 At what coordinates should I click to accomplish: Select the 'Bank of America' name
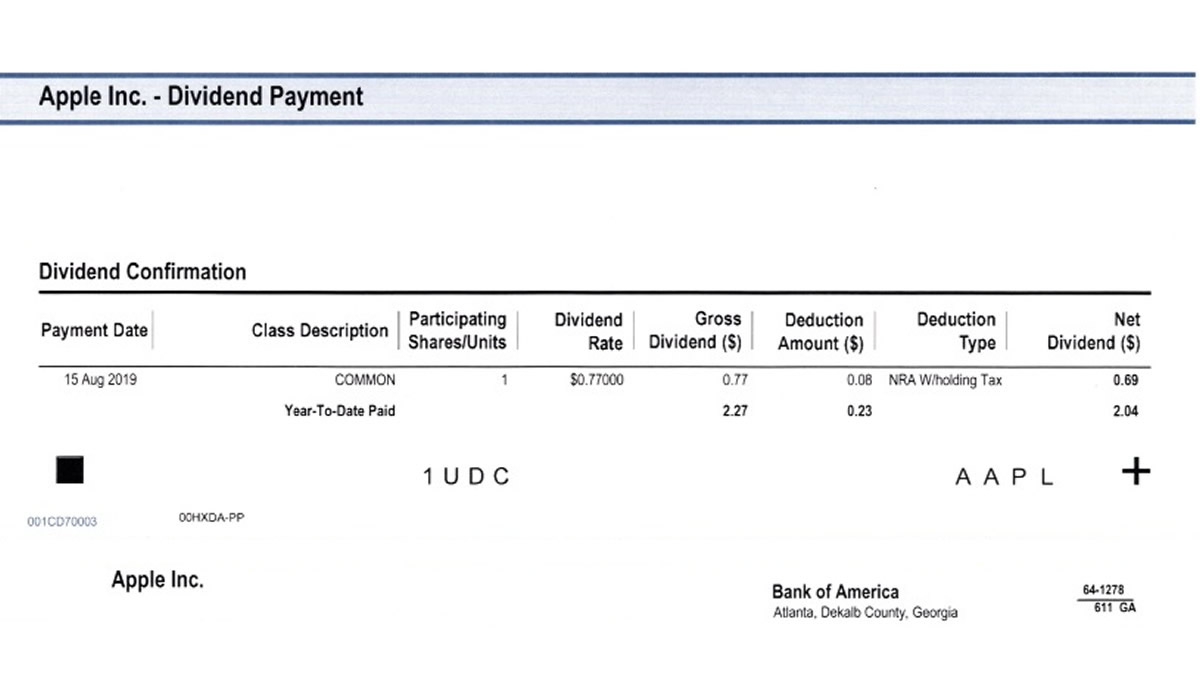pyautogui.click(x=835, y=591)
